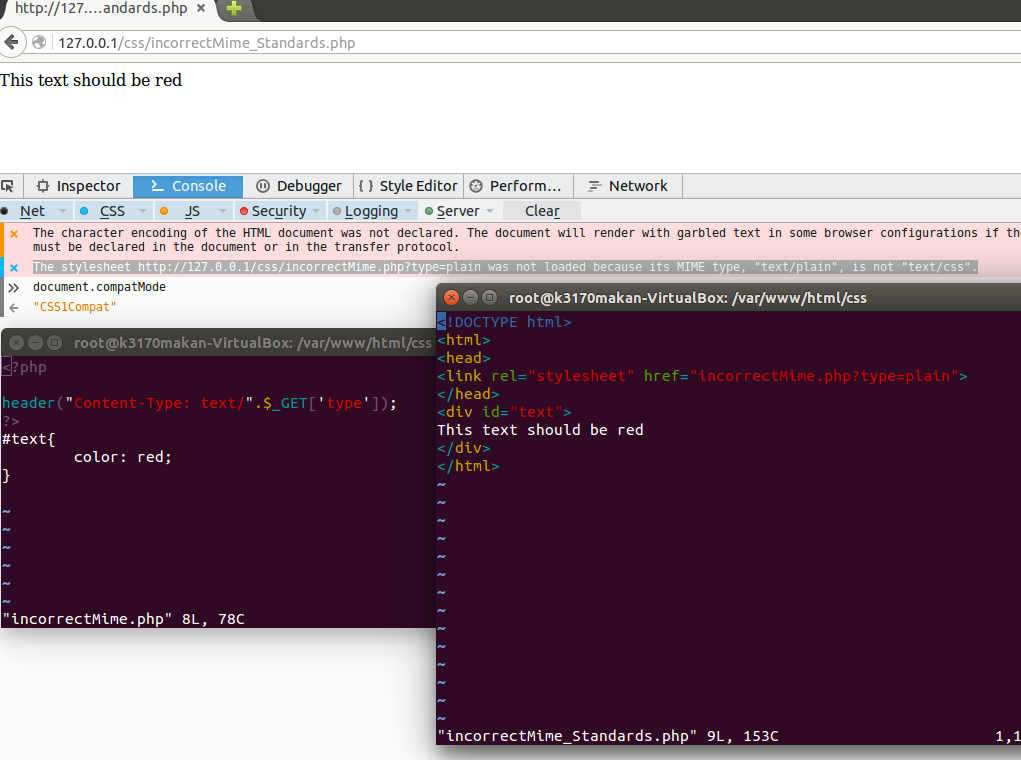Click the orange warning icon on the encoding message

(13, 232)
